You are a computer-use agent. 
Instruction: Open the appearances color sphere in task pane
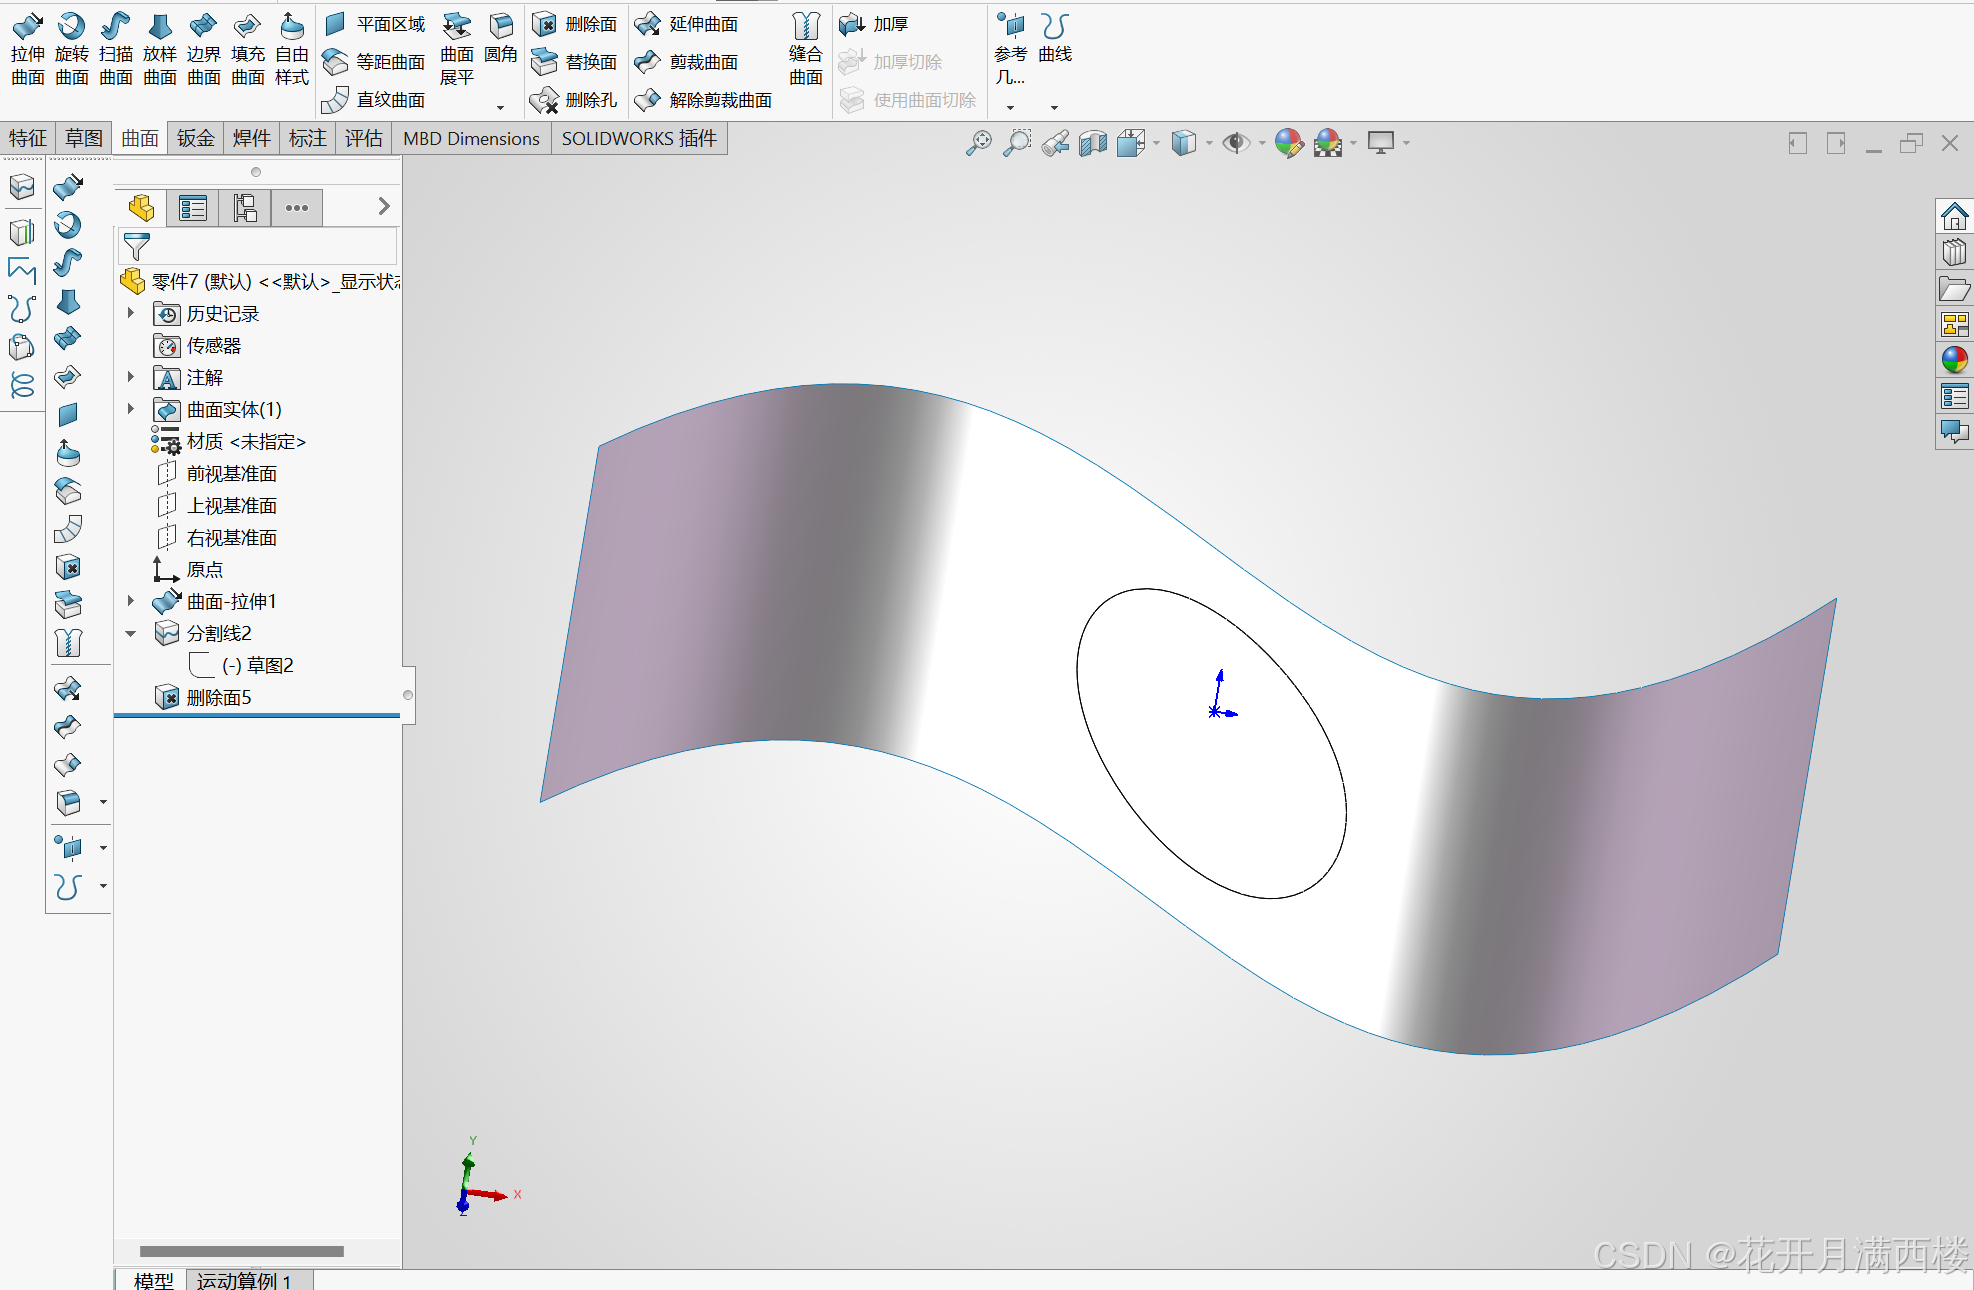(1954, 359)
